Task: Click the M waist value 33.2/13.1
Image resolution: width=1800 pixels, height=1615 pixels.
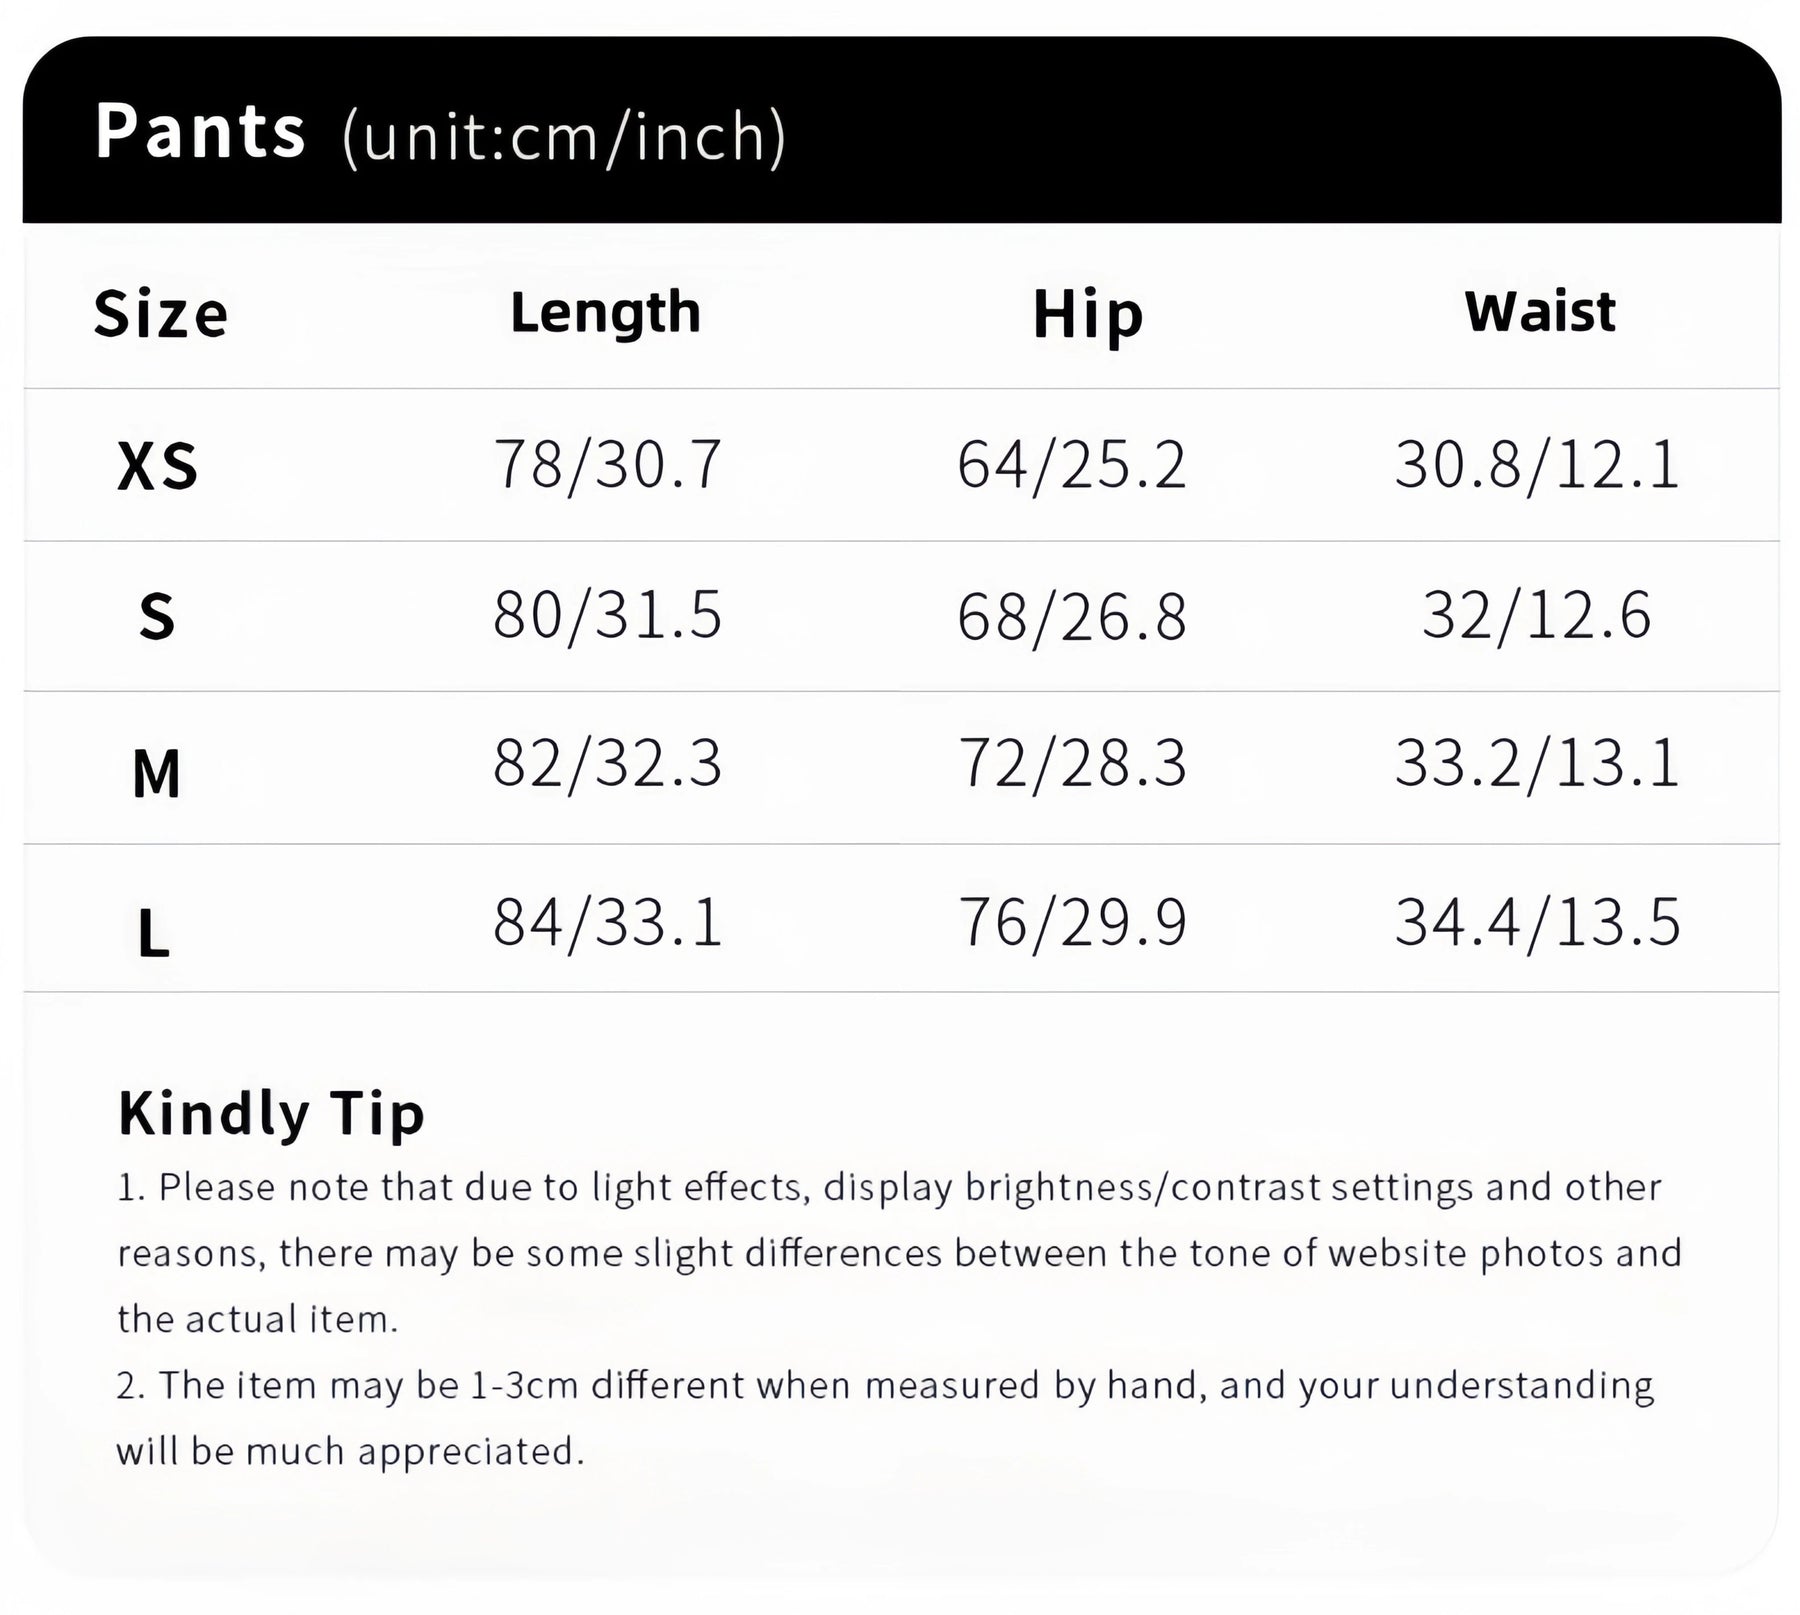Action: pos(1536,764)
